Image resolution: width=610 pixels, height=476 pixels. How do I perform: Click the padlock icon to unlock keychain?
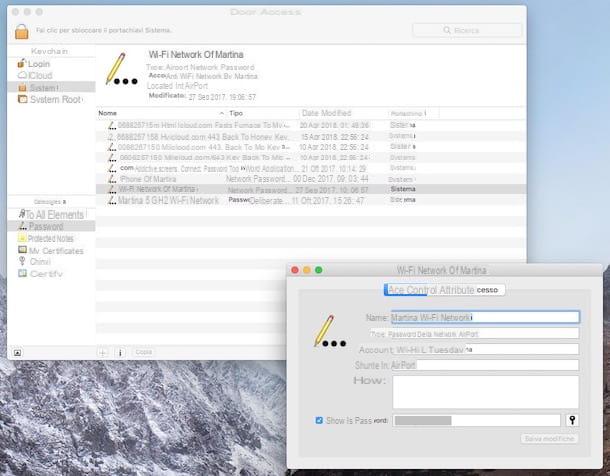tap(22, 32)
